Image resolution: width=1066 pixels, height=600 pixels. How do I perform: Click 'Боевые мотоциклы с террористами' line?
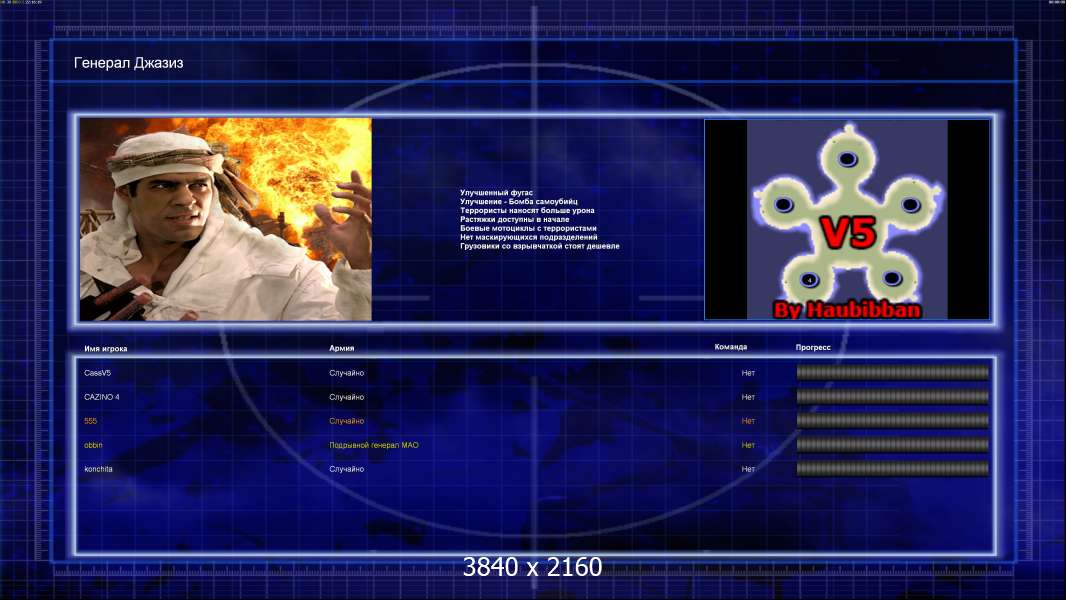pyautogui.click(x=528, y=228)
